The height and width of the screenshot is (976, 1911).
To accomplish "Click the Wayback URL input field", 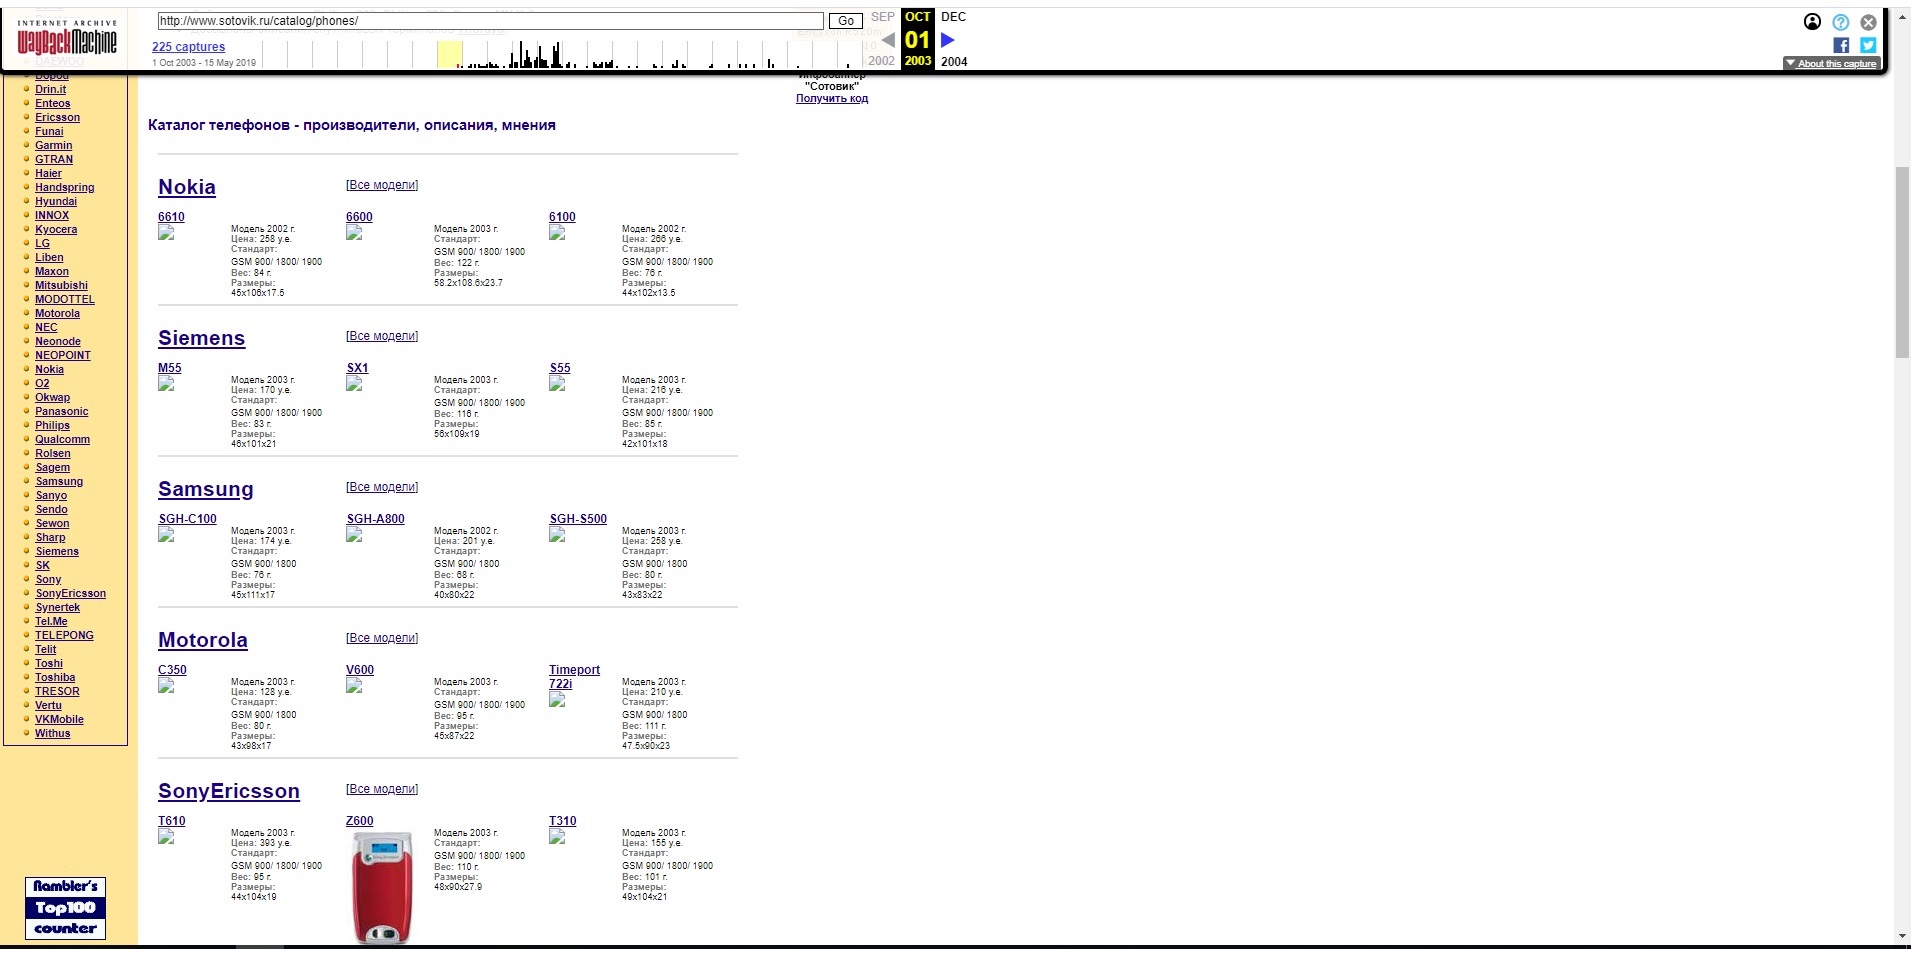I will click(490, 21).
